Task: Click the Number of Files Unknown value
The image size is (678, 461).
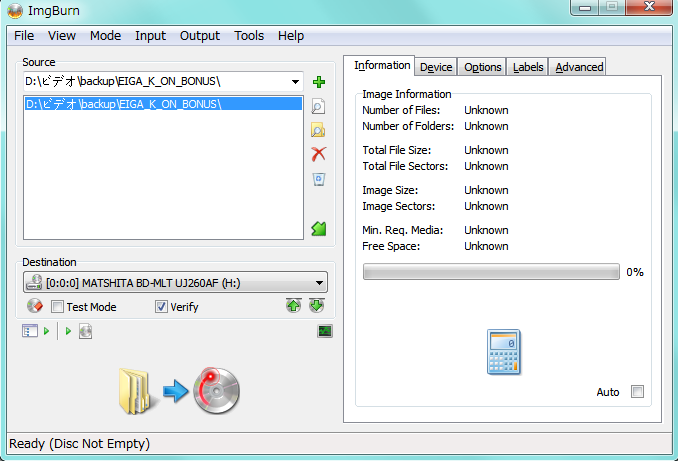Action: (486, 110)
